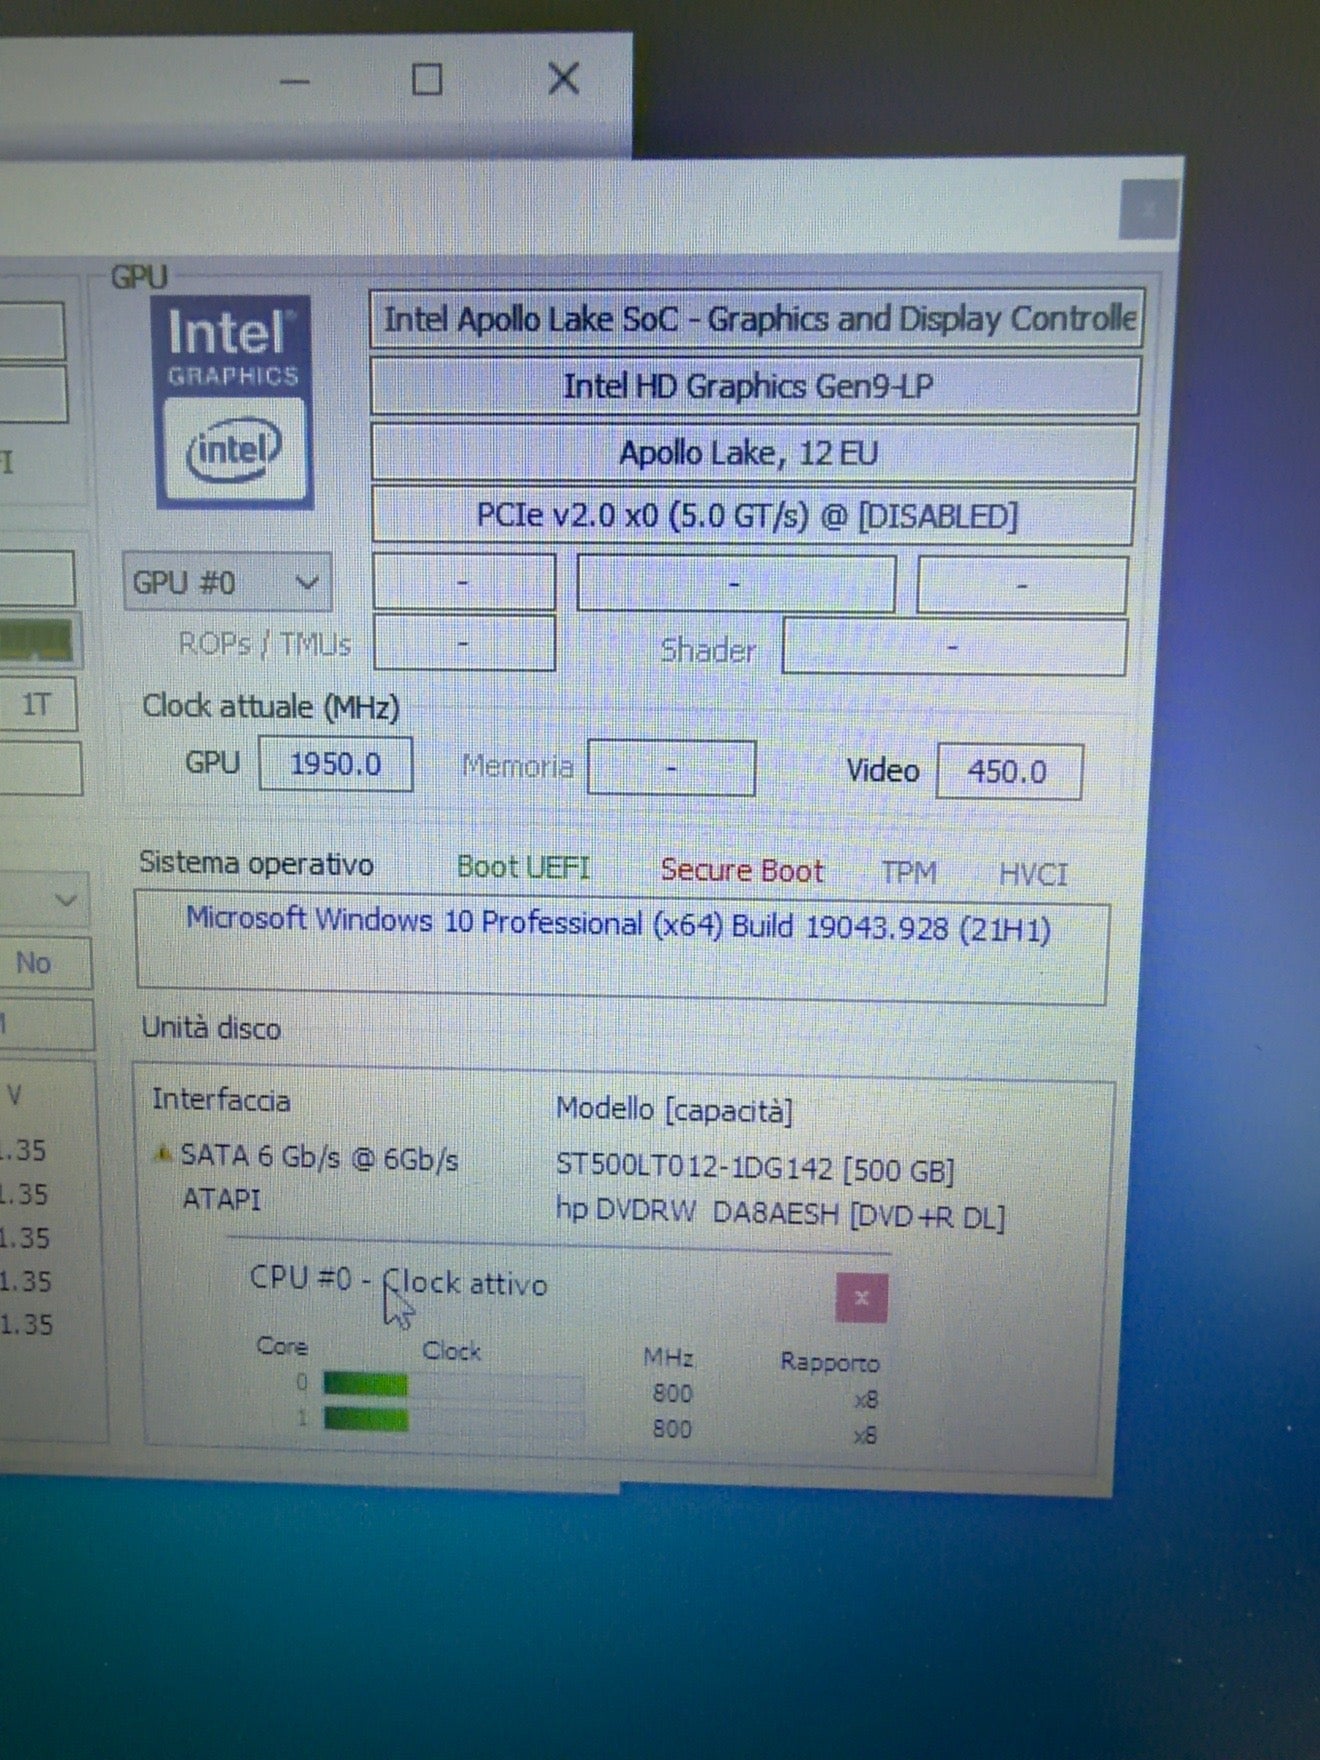
Task: Click the Core 1 clock bar
Action: click(453, 1421)
